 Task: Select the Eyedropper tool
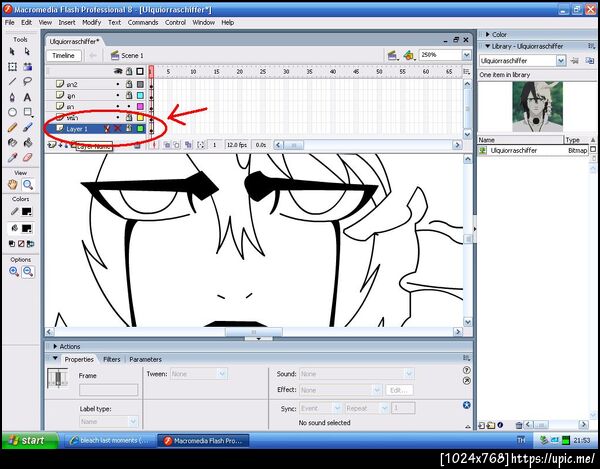pyautogui.click(x=12, y=157)
